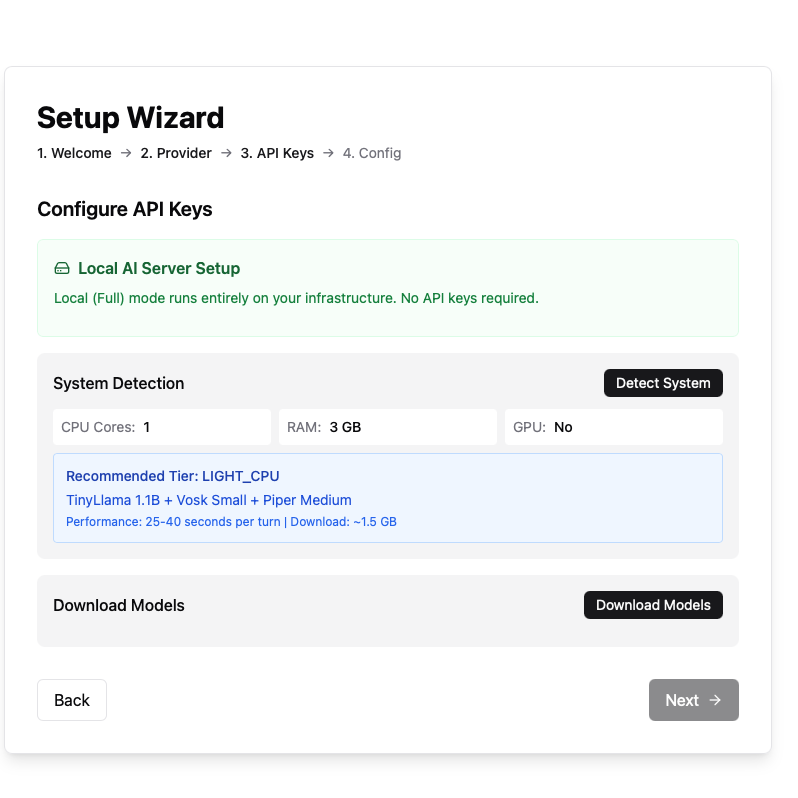The height and width of the screenshot is (798, 798).
Task: Click the server icon beside Local AI Server Setup
Action: pos(62,268)
